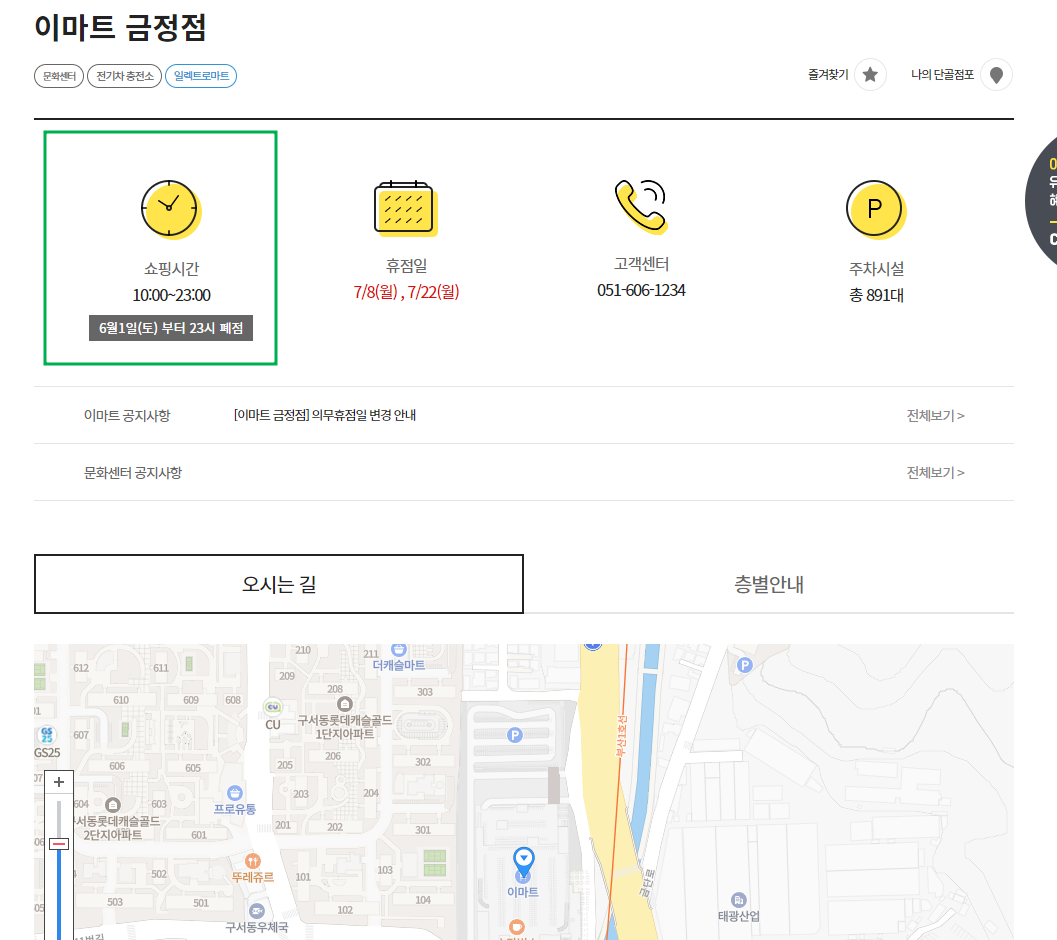This screenshot has height=940, width=1057.
Task: Open 전체보기 for 이마트 공지사항
Action: click(x=935, y=415)
